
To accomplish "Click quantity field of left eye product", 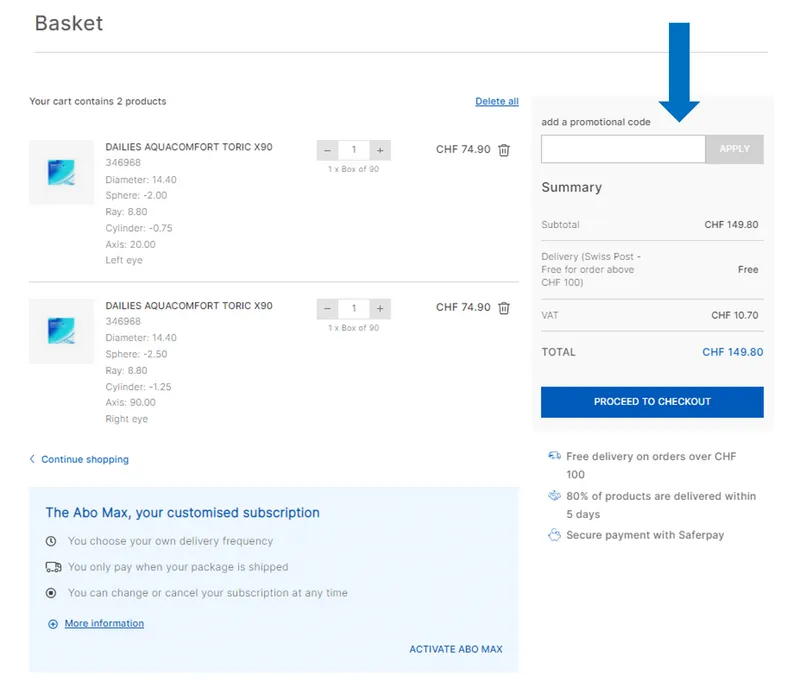I will [x=354, y=150].
